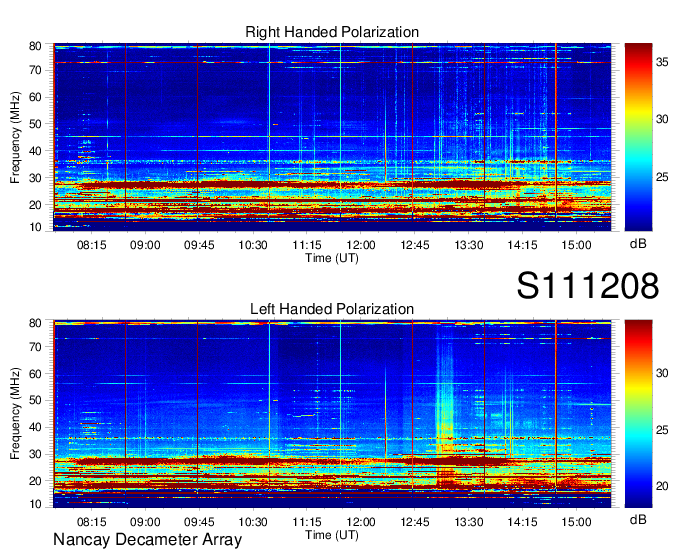
Task: Click dB label under left-handed colorbar
Action: 638,519
